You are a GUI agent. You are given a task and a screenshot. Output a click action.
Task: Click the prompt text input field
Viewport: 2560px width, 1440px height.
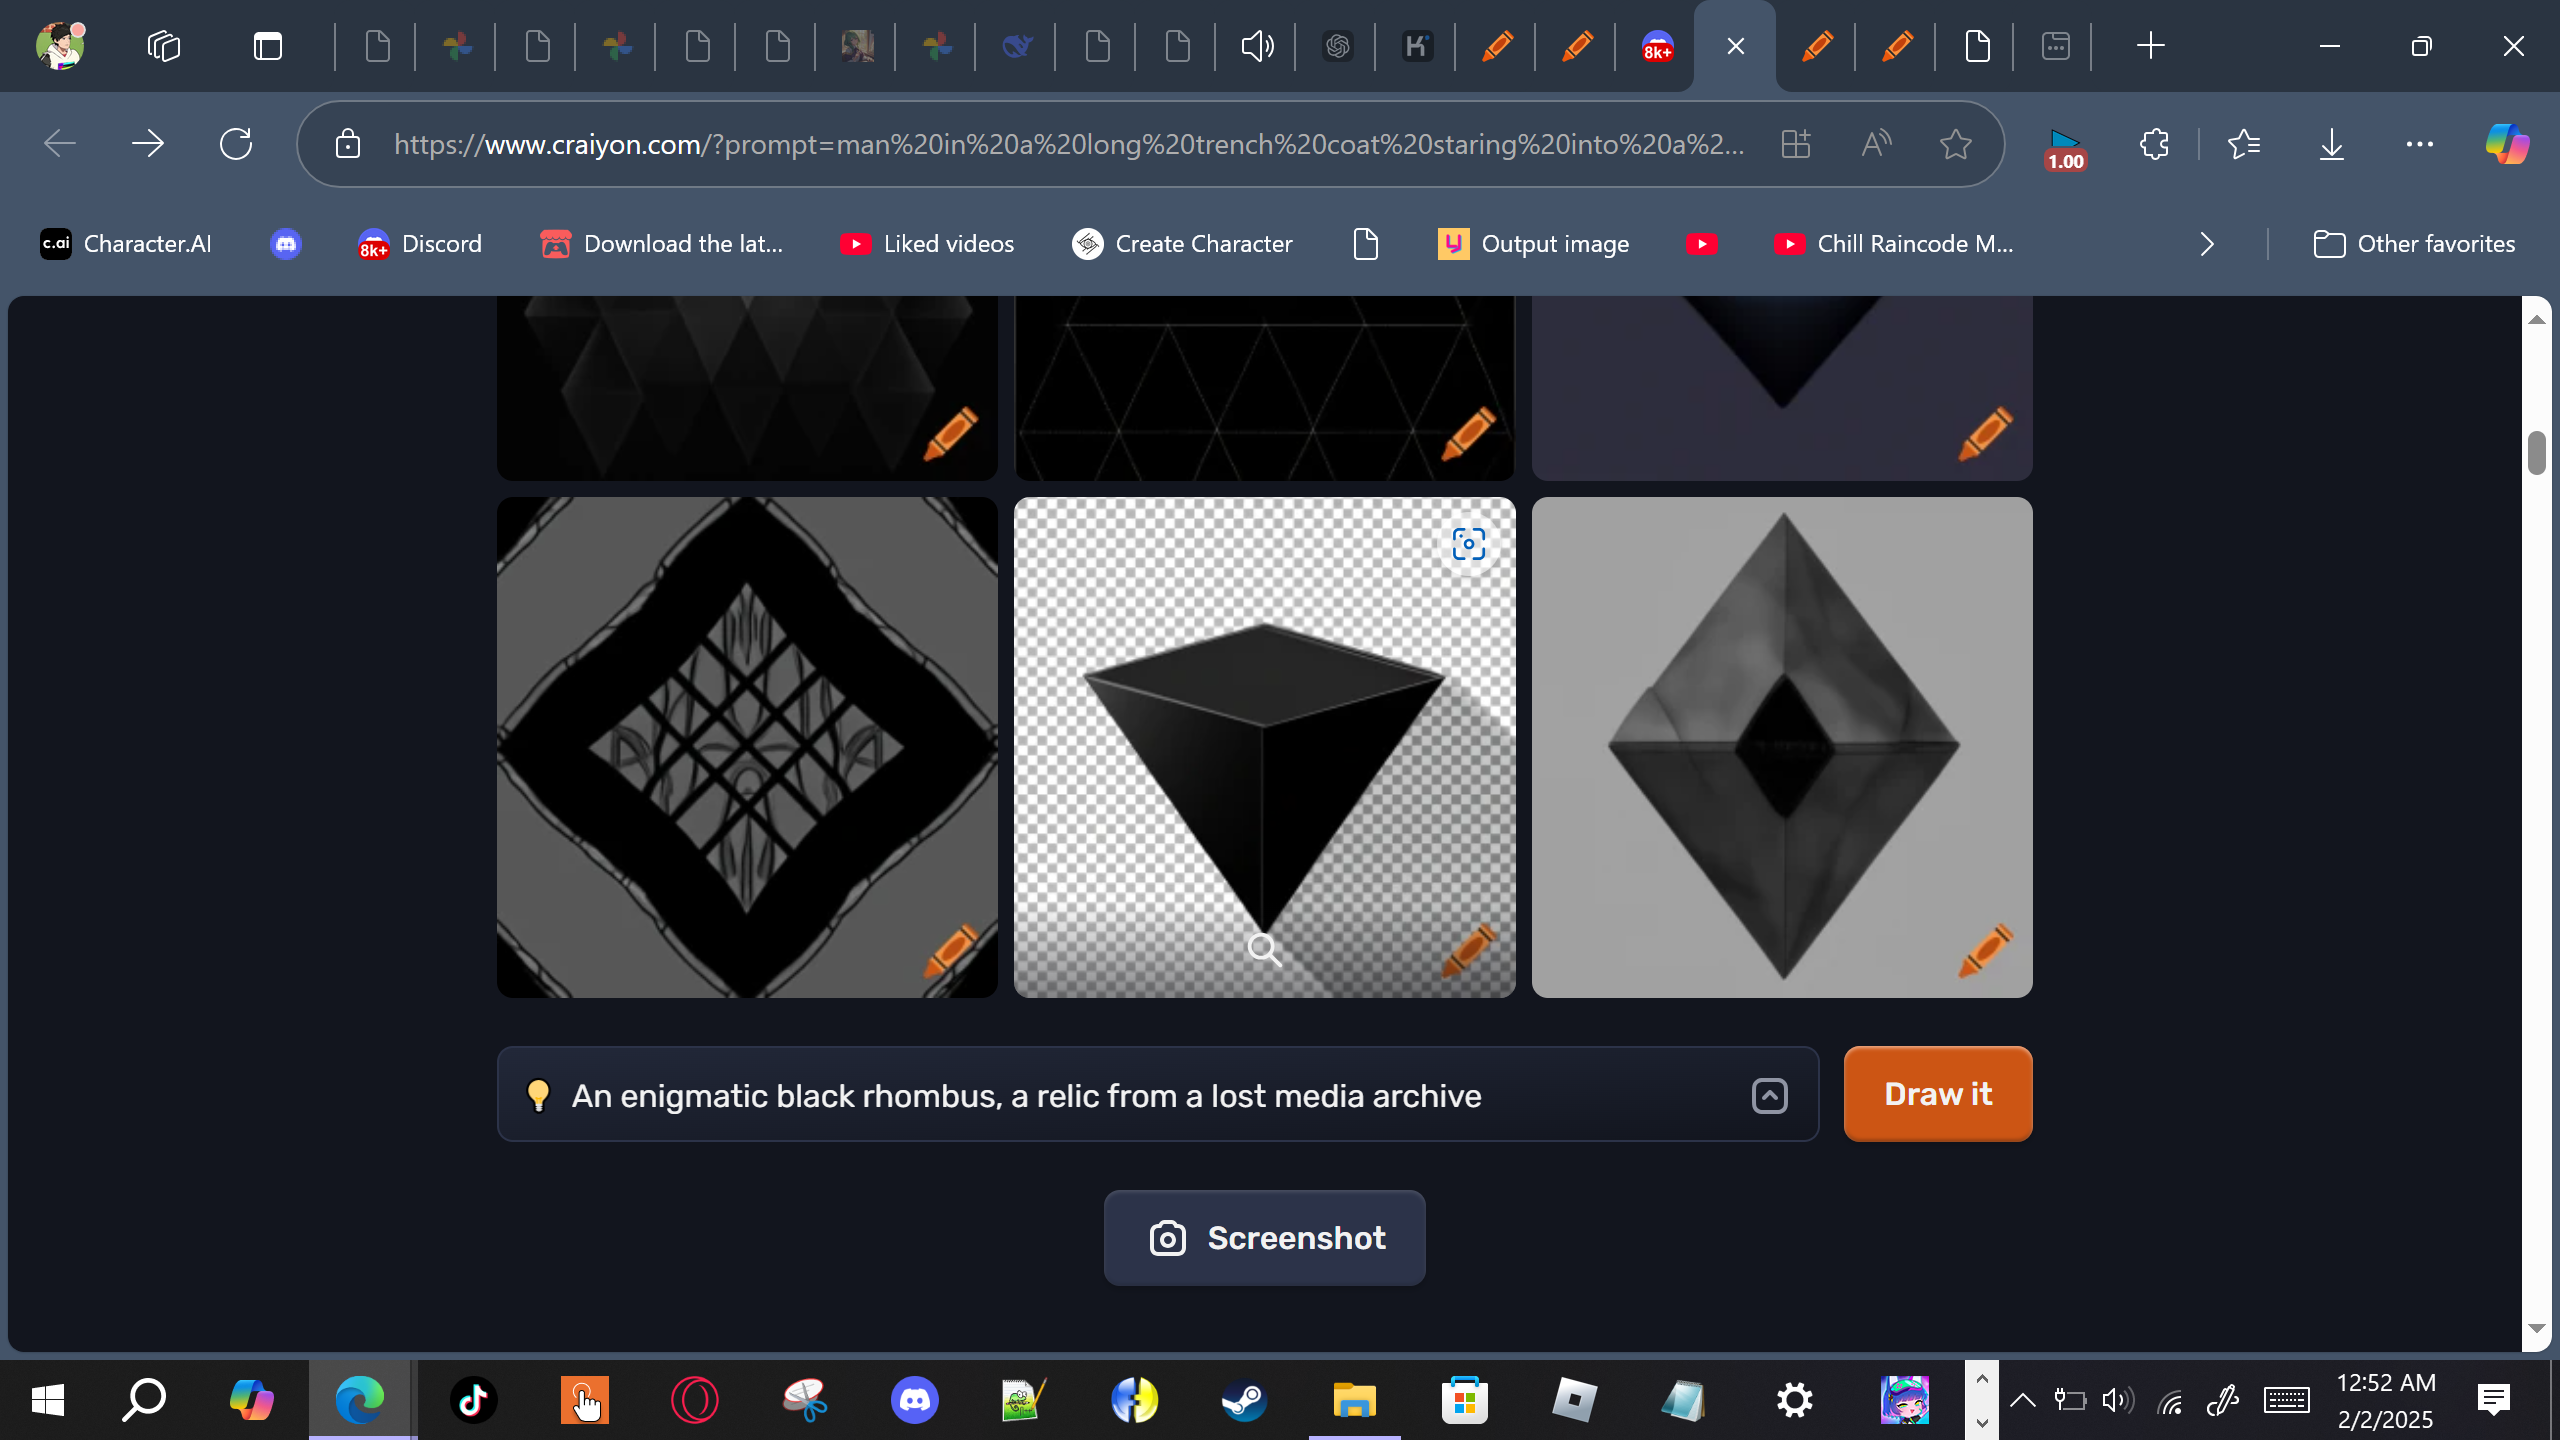[x=1150, y=1096]
